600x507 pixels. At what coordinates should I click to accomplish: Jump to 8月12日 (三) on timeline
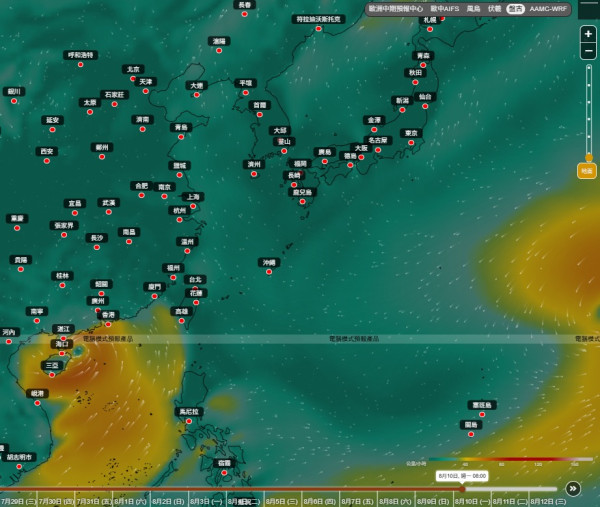[x=548, y=501]
